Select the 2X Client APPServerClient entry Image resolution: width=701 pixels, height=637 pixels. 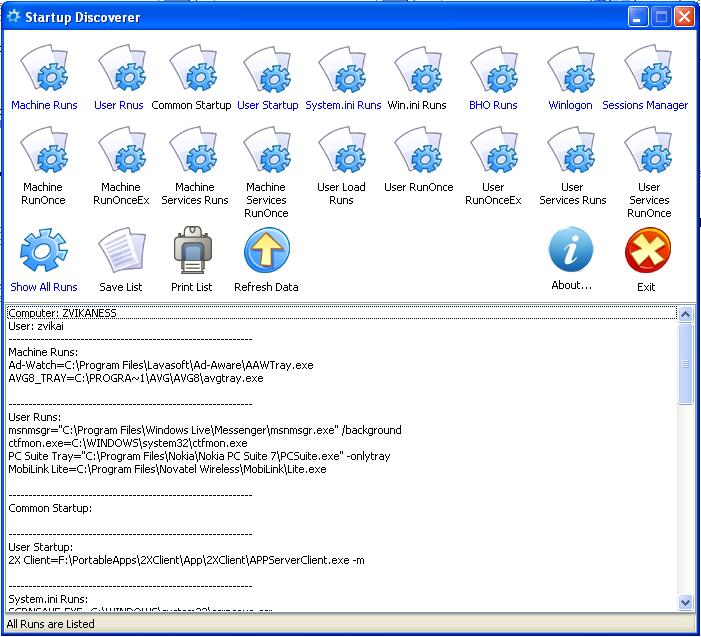click(186, 561)
